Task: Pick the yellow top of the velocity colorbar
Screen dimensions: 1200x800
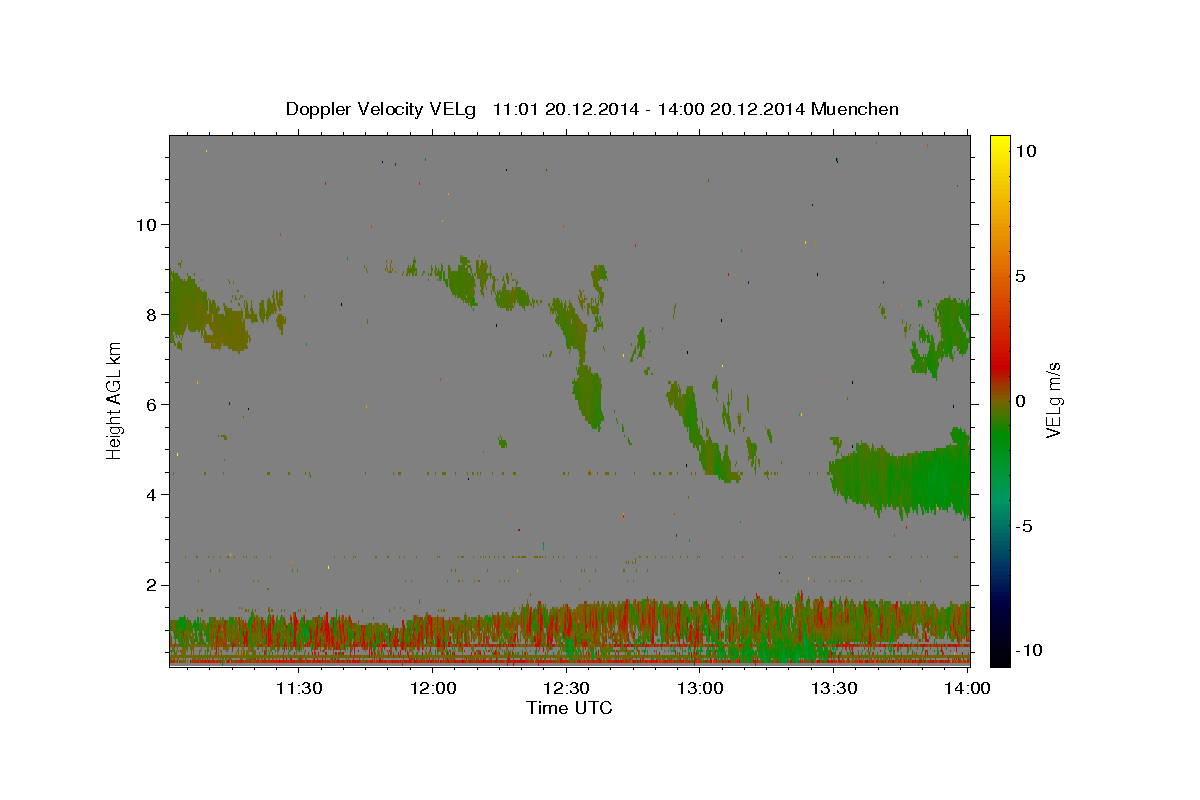Action: 999,145
